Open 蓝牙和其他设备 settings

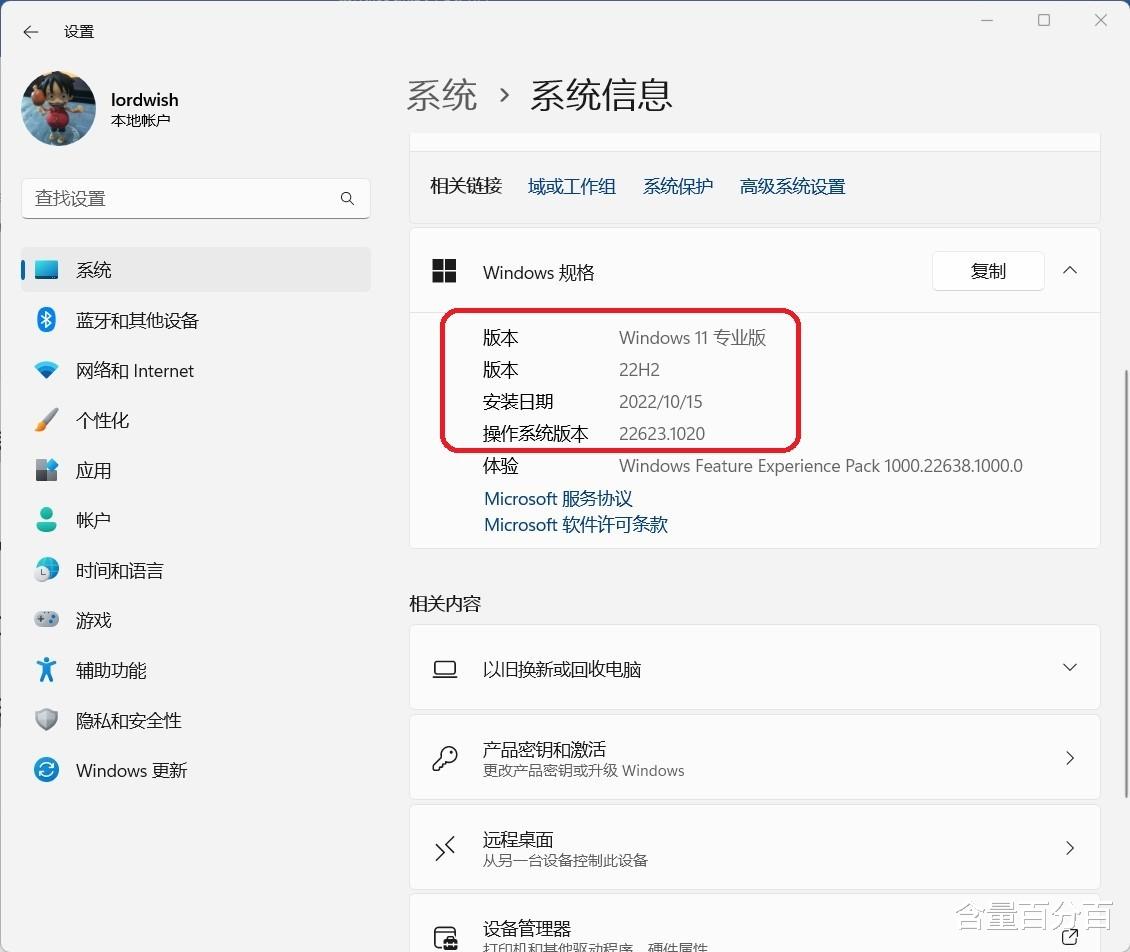[x=195, y=320]
